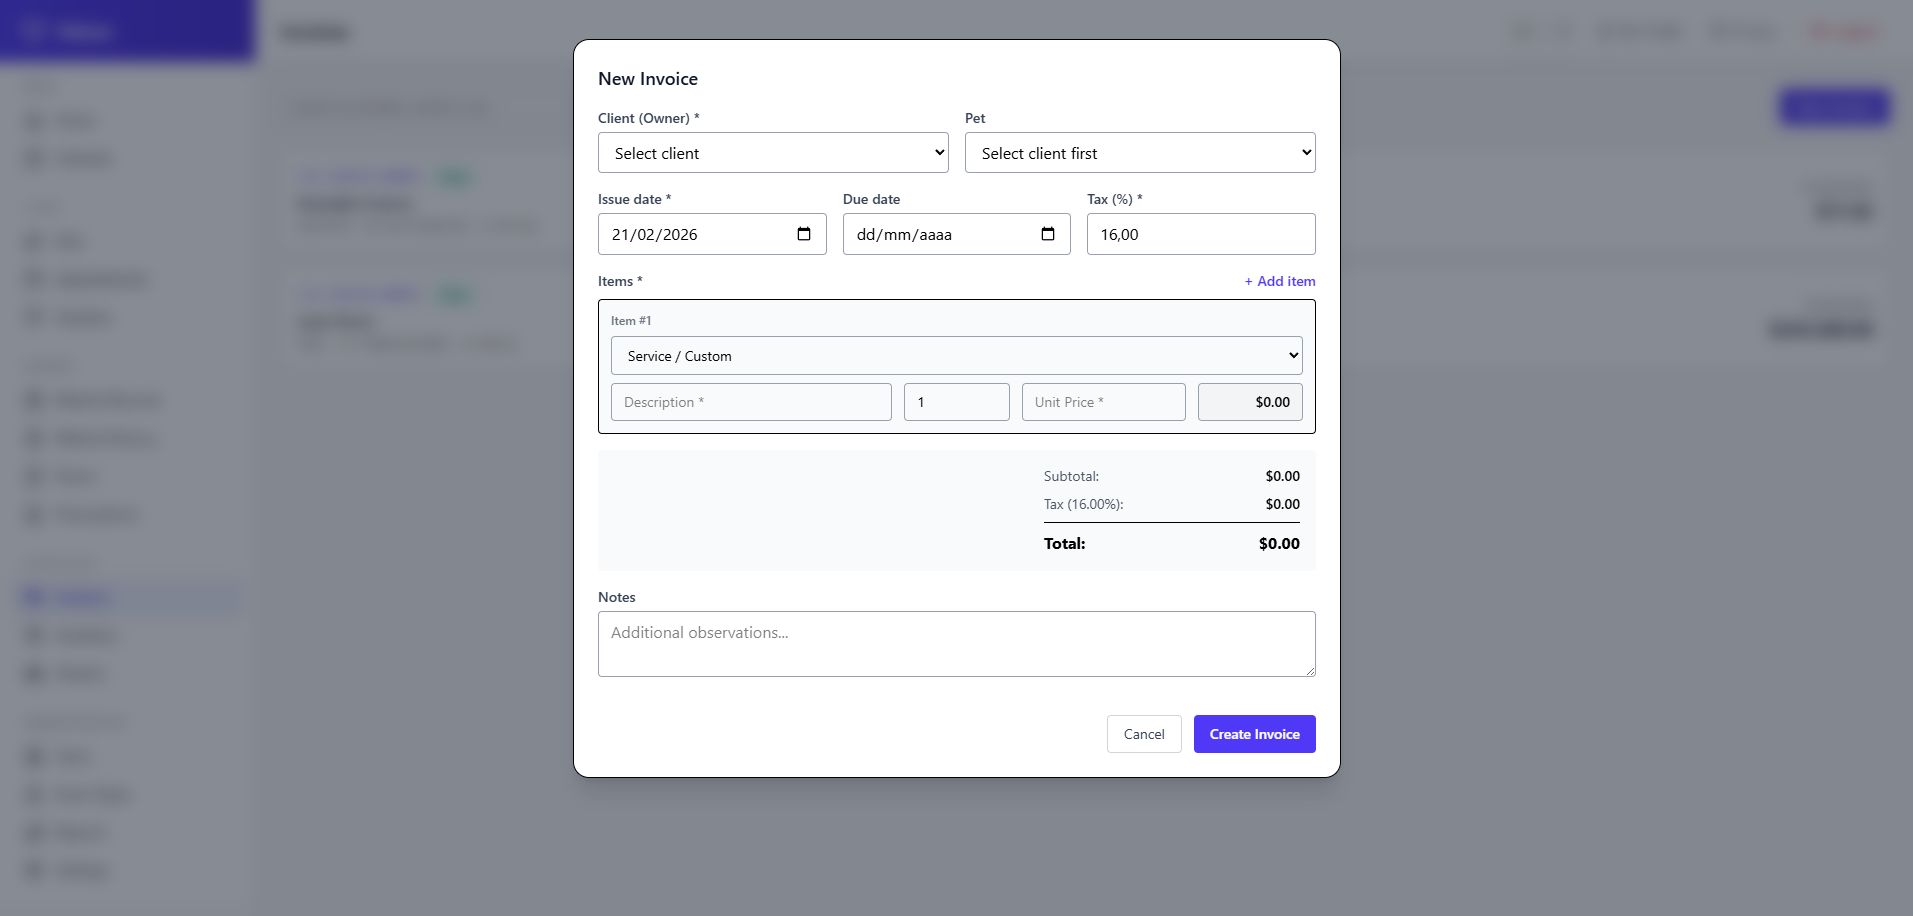This screenshot has width=1913, height=916.
Task: Expand the Pet selection dropdown
Action: (1140, 153)
